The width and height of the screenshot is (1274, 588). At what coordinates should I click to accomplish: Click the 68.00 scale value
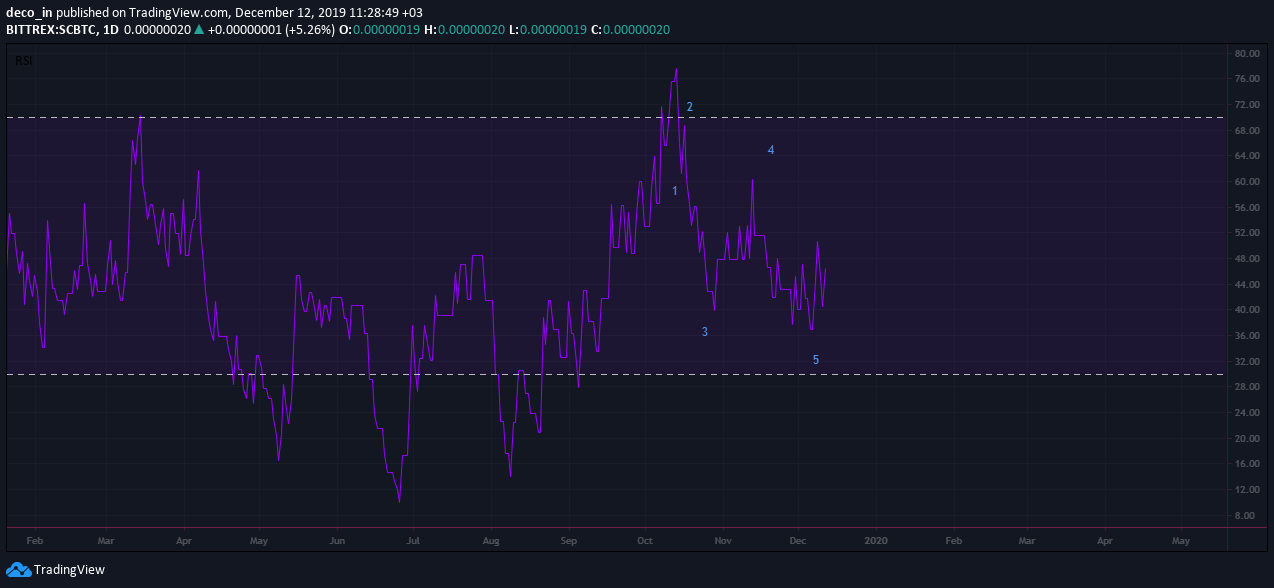pyautogui.click(x=1246, y=130)
